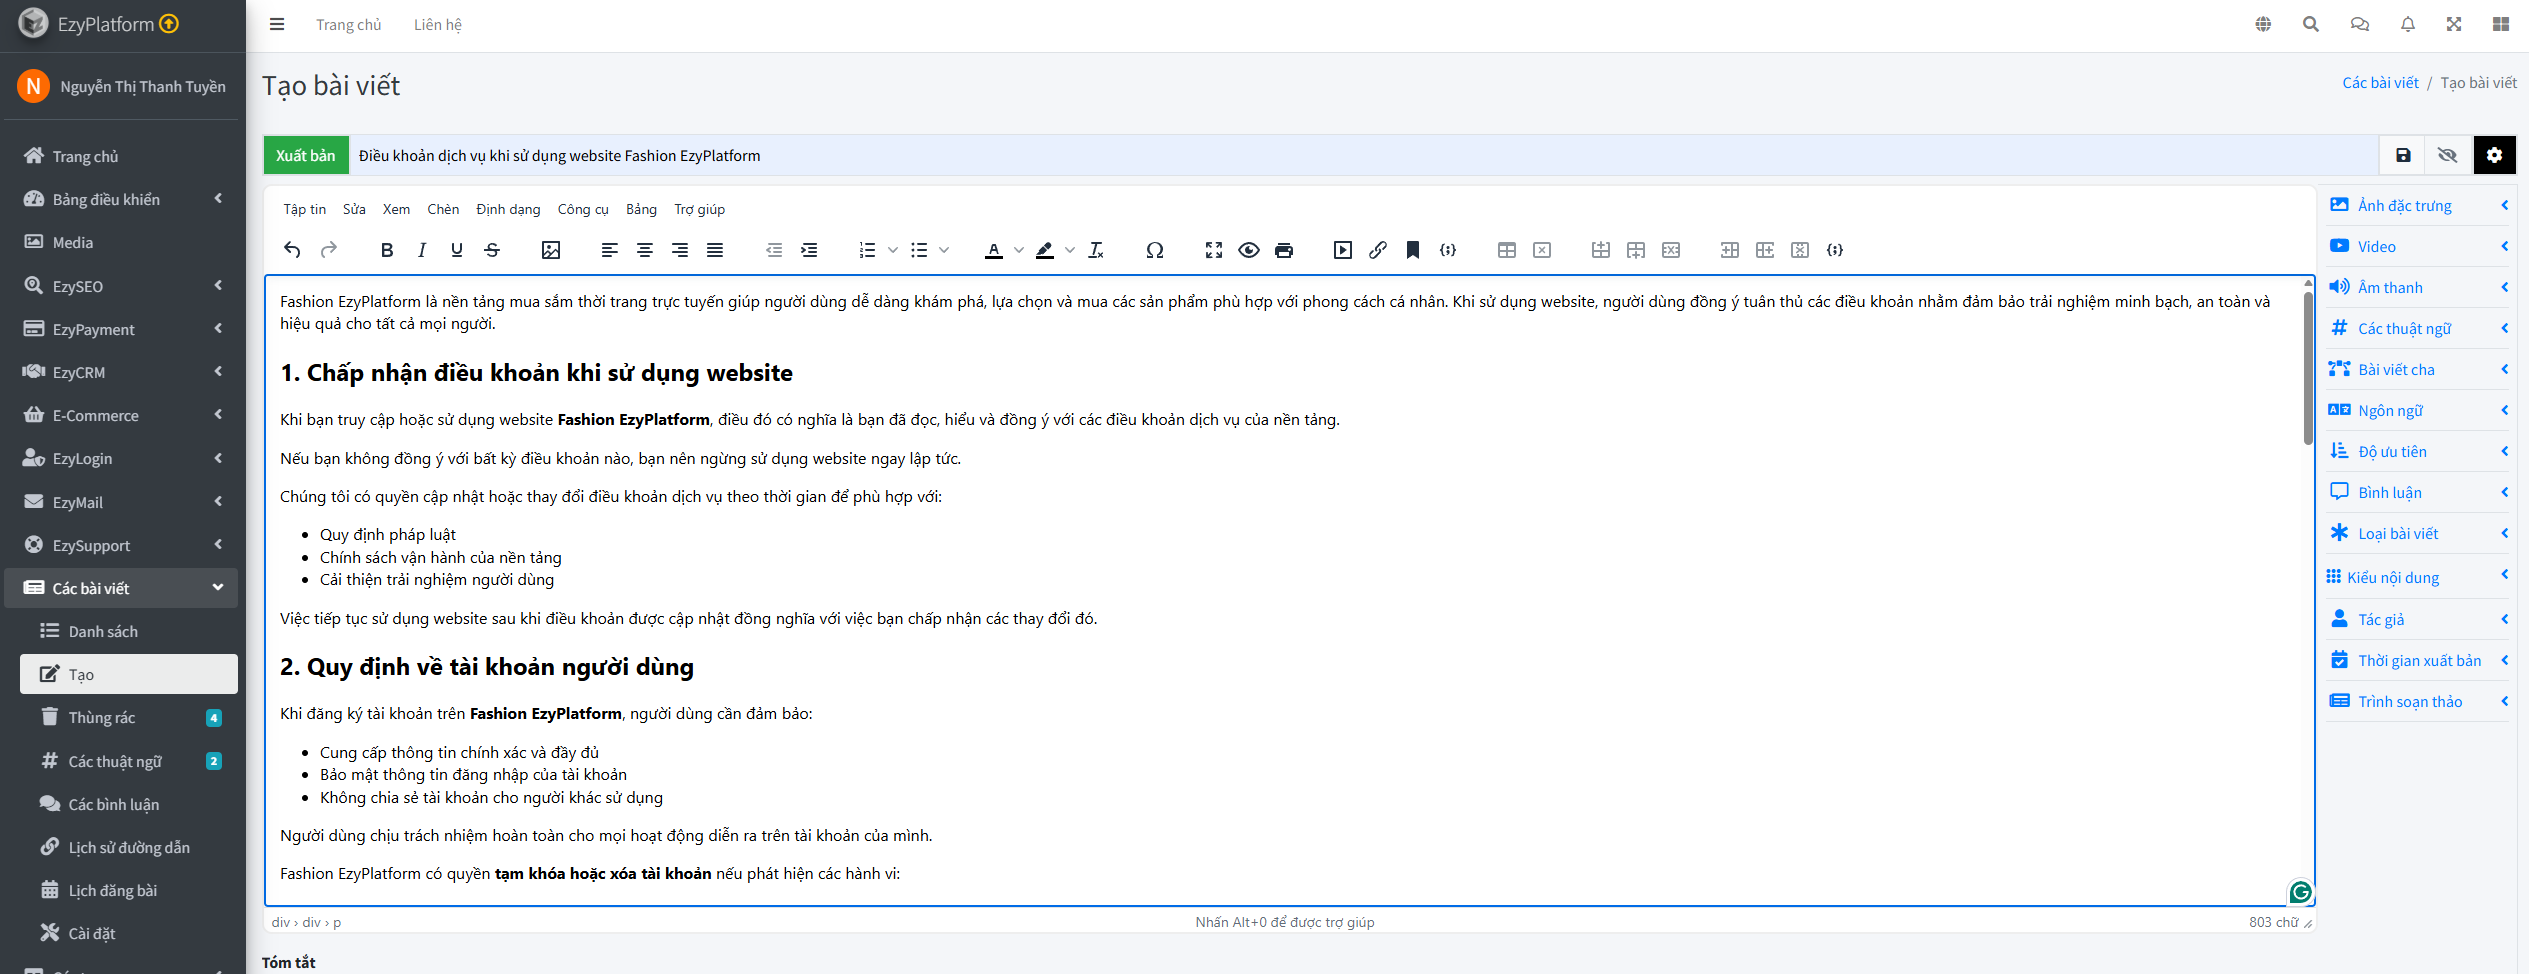Click into the article title input field
Viewport: 2529px width, 974px height.
(1360, 155)
